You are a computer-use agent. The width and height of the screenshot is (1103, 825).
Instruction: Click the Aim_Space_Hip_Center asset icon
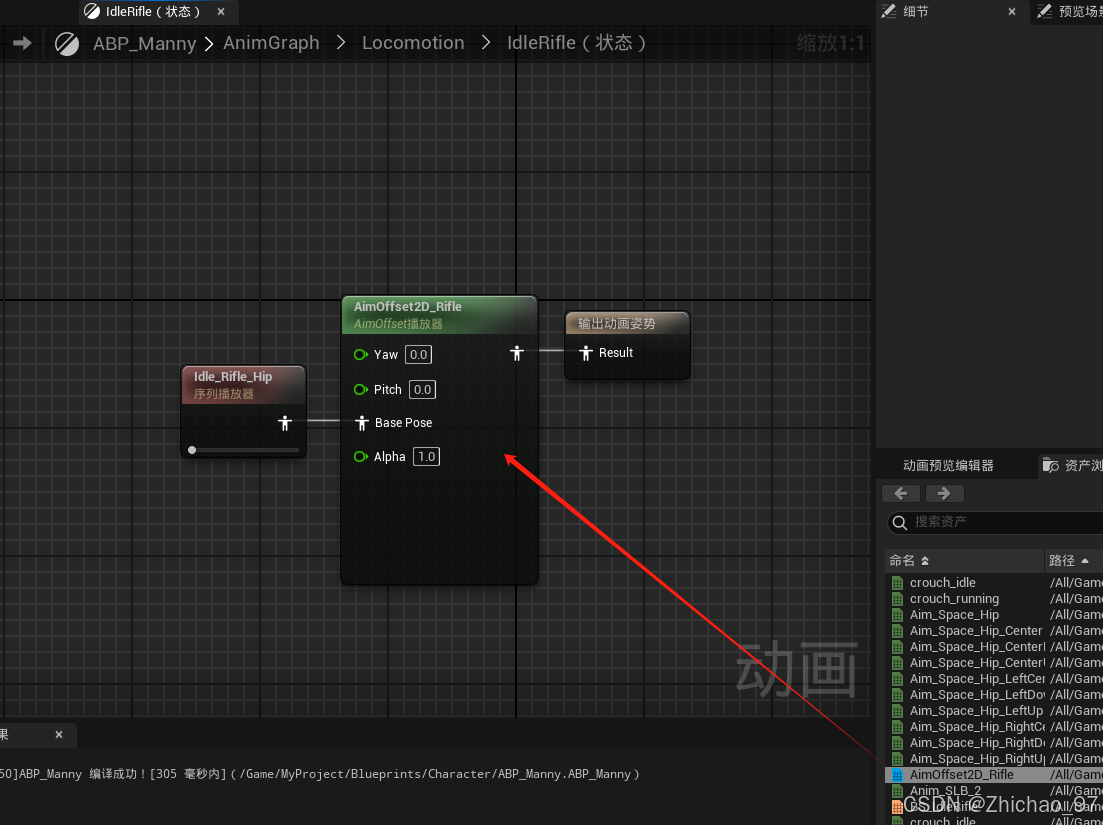click(x=897, y=631)
